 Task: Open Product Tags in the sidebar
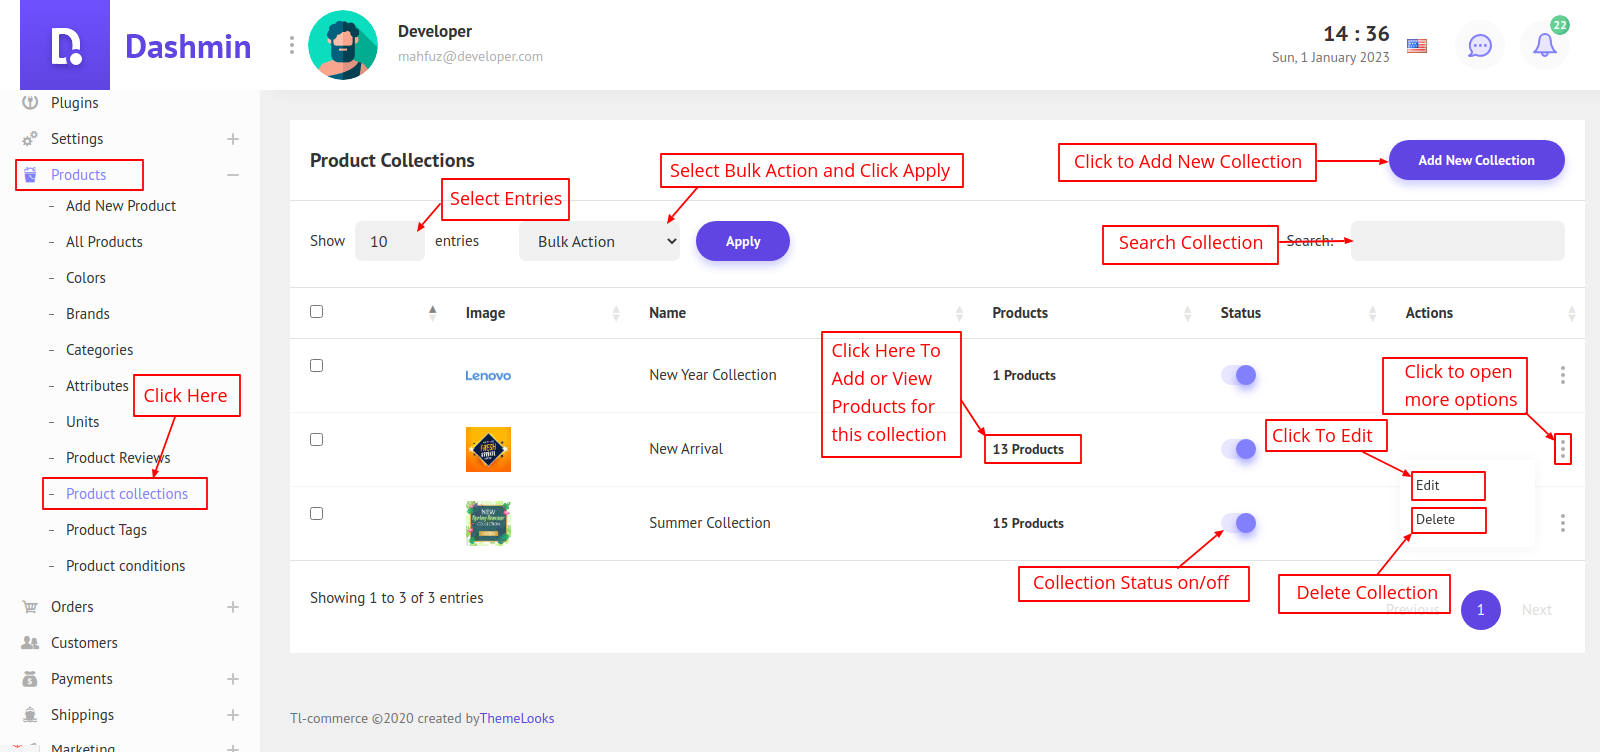[x=106, y=530]
